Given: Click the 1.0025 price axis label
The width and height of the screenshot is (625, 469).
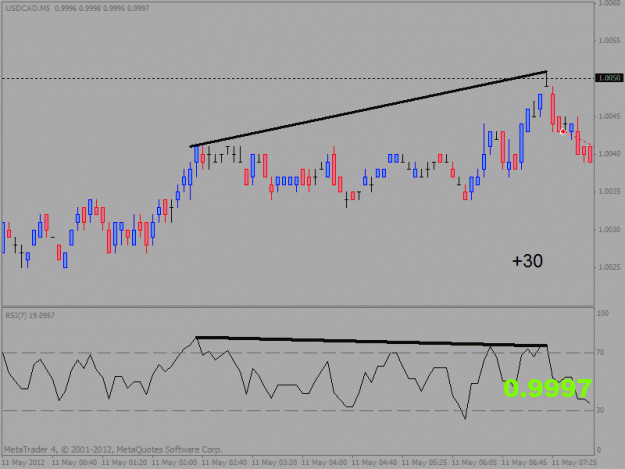Looking at the screenshot, I should [609, 267].
